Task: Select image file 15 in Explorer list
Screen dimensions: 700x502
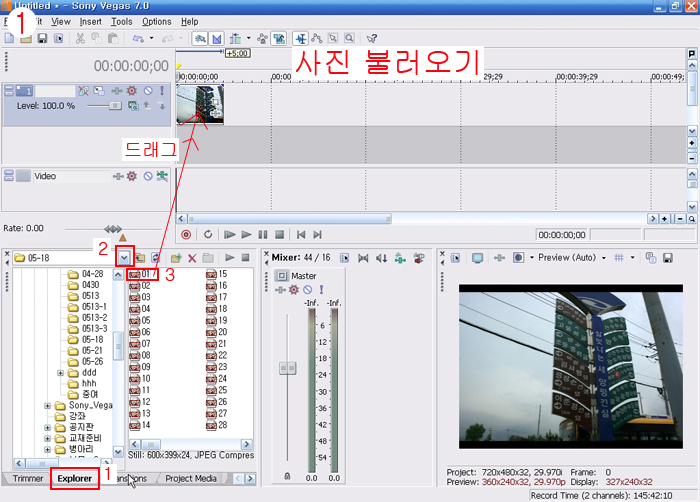Action: click(x=217, y=274)
